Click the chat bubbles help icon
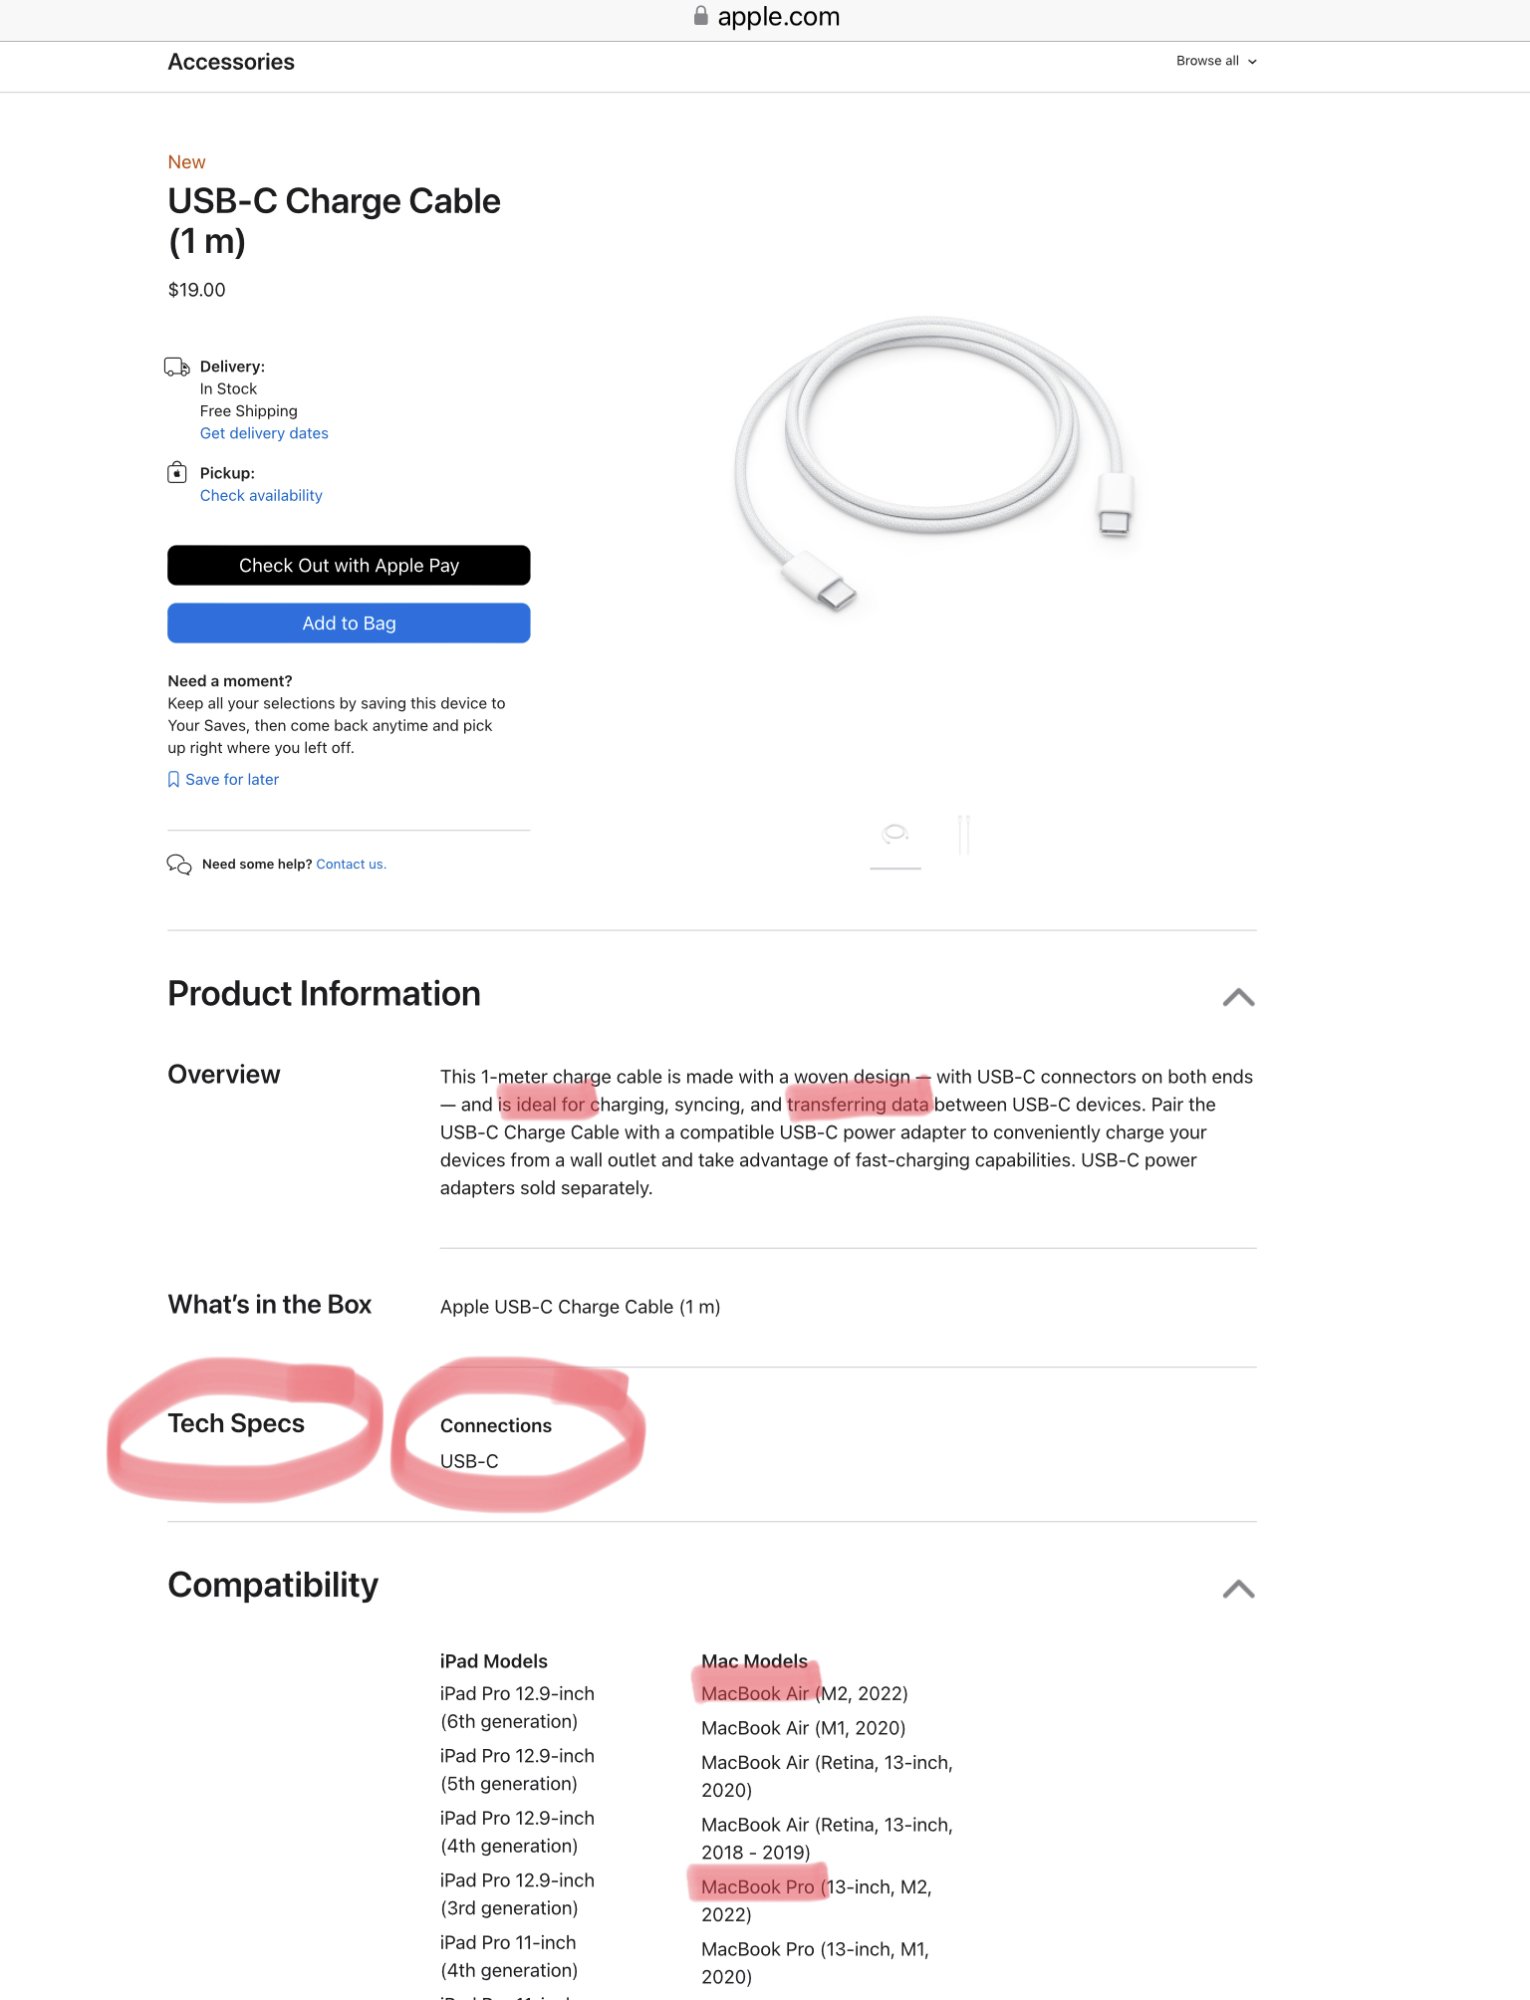This screenshot has height=2000, width=1530. [x=179, y=864]
